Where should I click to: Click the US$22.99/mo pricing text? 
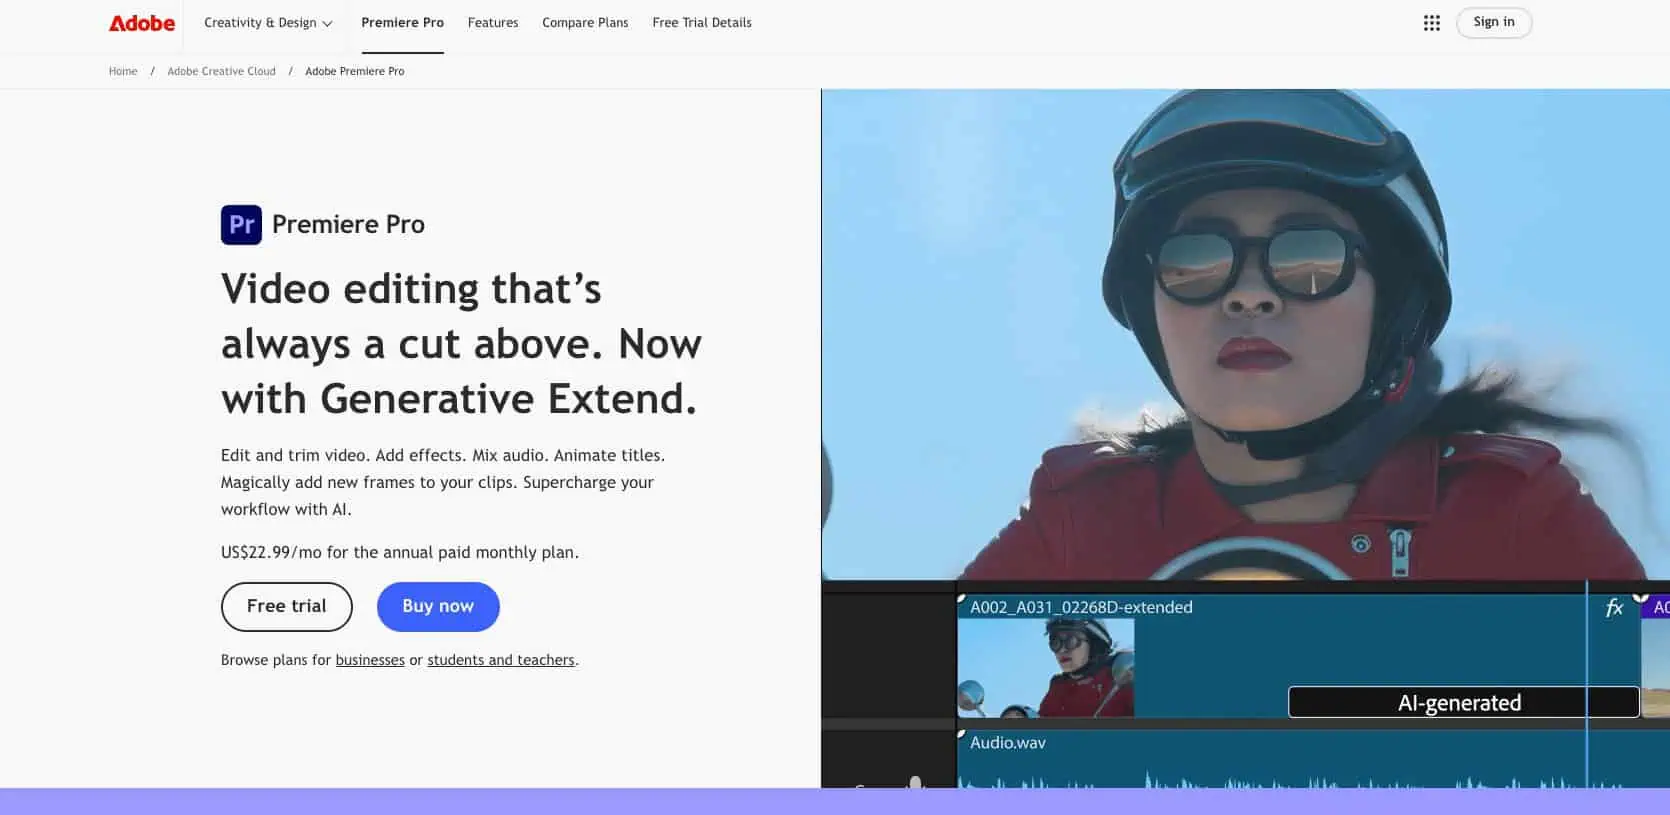click(x=400, y=552)
